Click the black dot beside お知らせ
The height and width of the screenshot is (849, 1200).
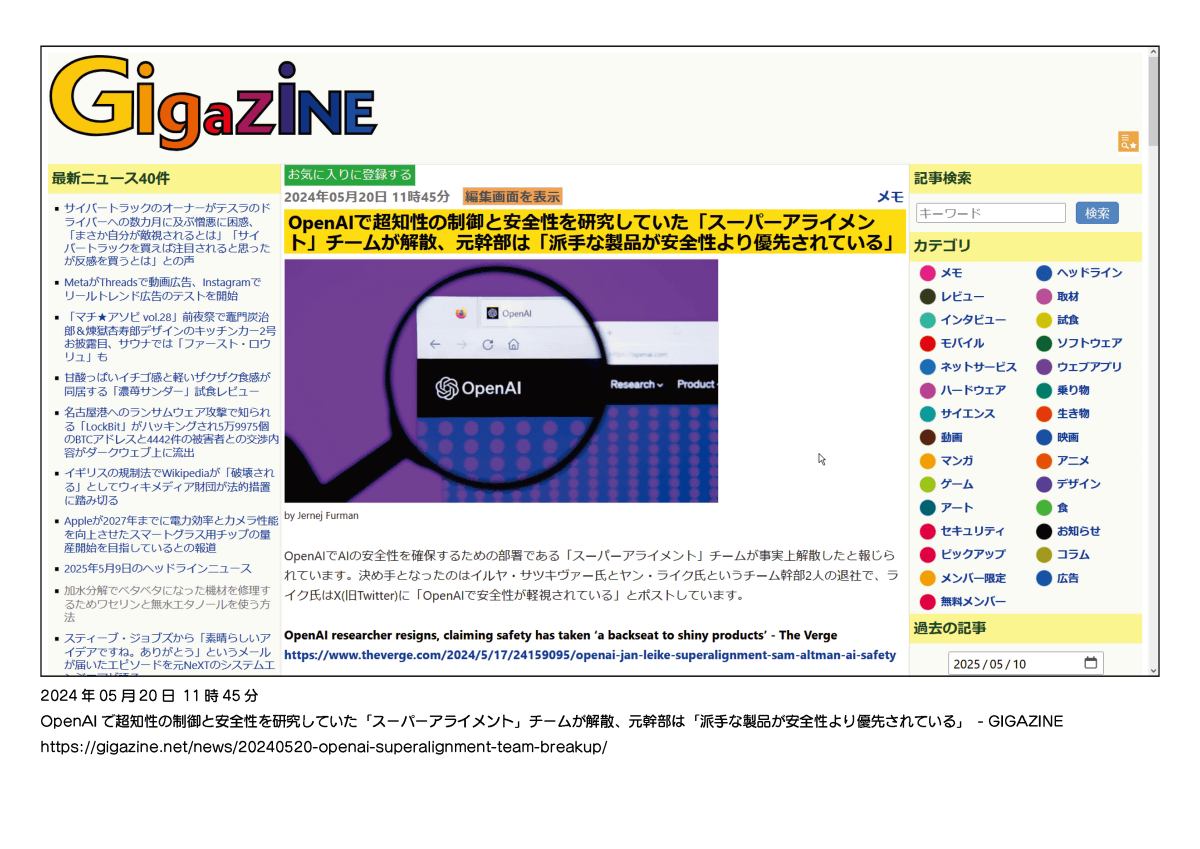(x=1044, y=531)
